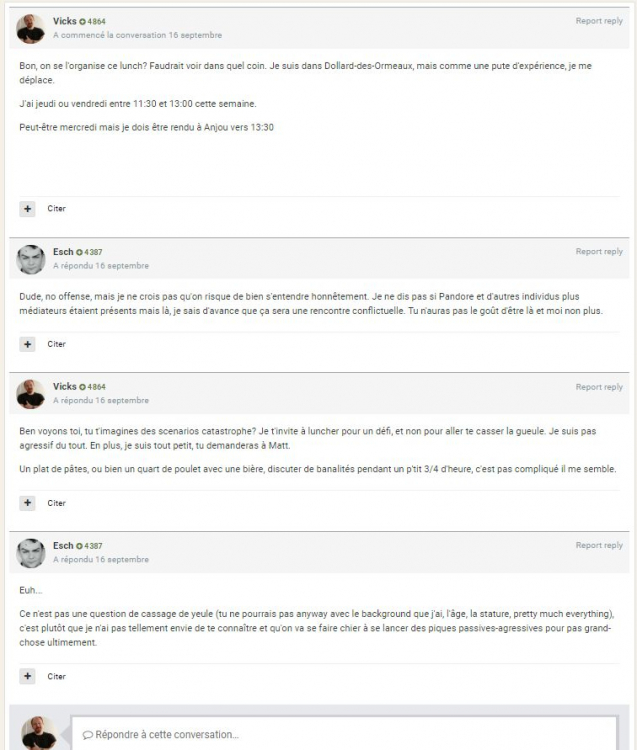Click Report reply on Vicks's conversation starter post
The height and width of the screenshot is (750, 637).
pyautogui.click(x=598, y=21)
